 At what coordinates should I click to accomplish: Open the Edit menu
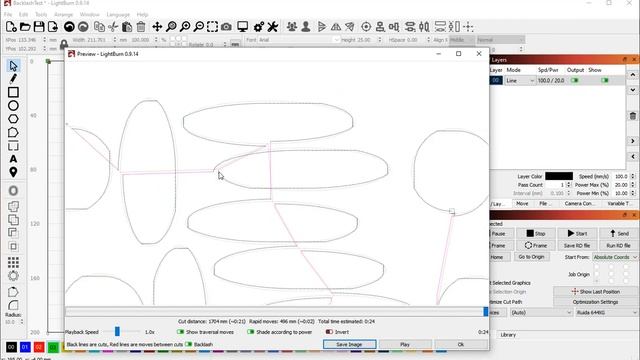coord(24,14)
